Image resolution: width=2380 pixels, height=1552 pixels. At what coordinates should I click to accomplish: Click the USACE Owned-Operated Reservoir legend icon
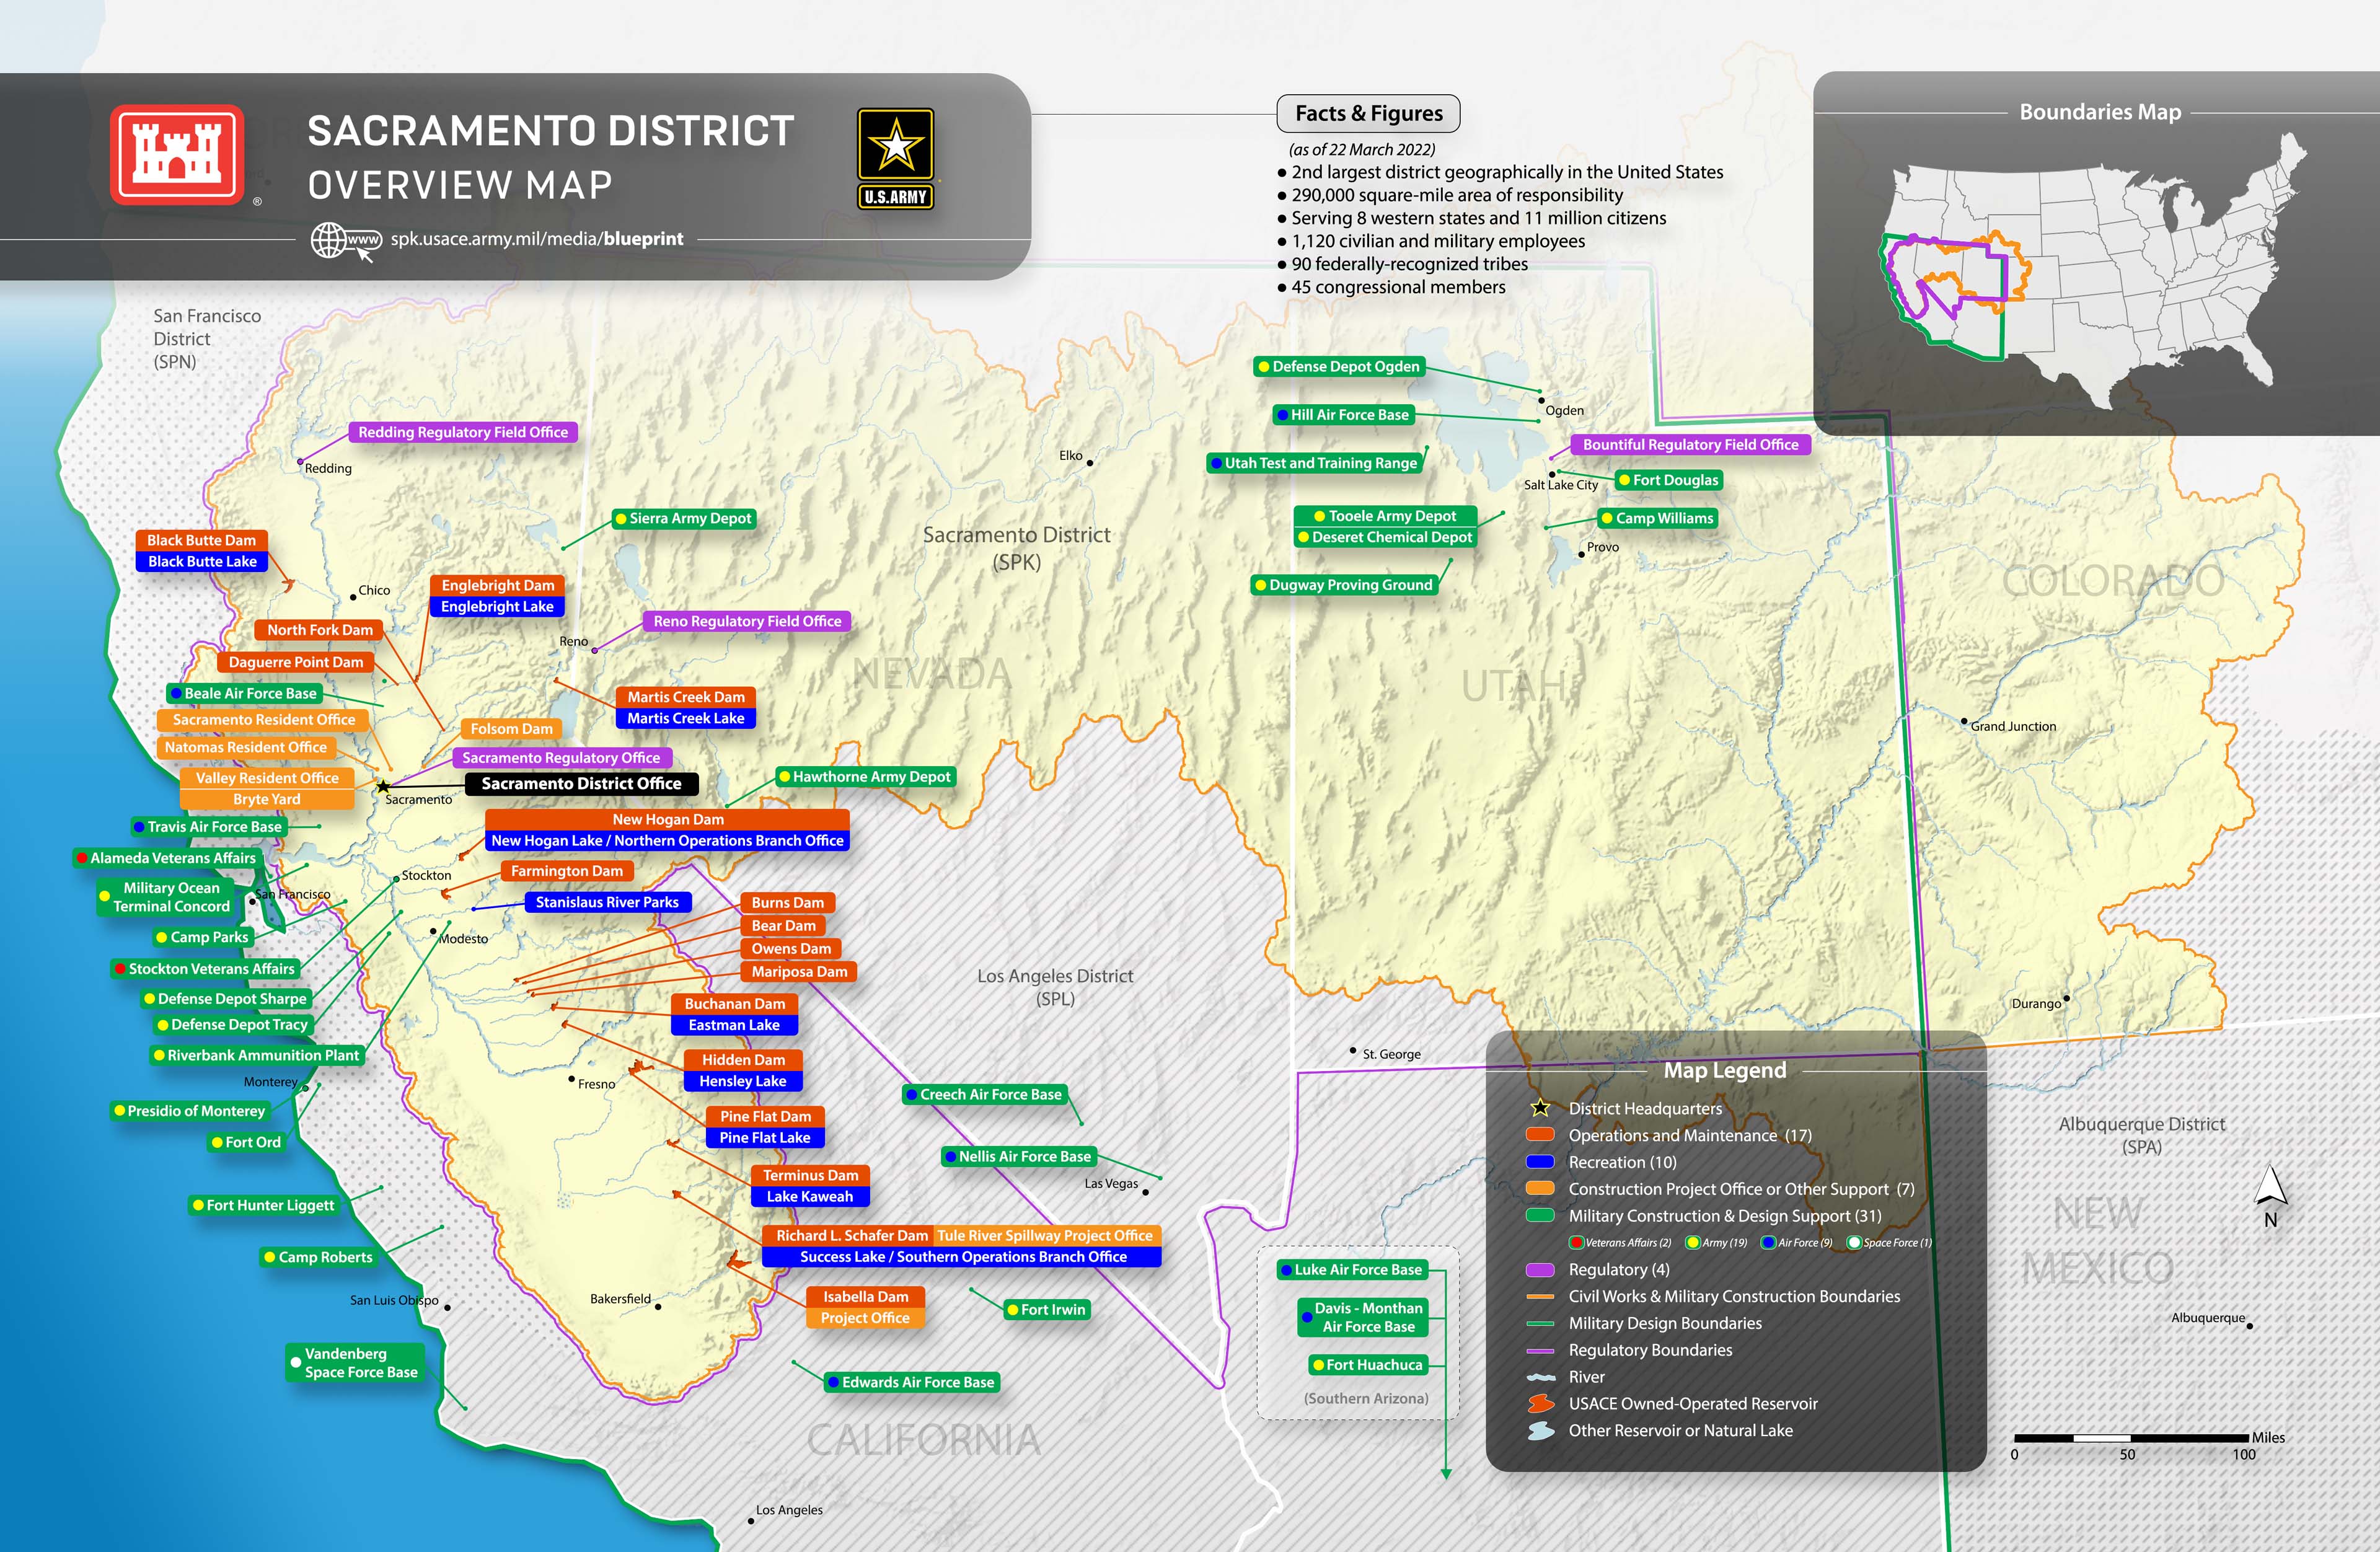point(1541,1404)
